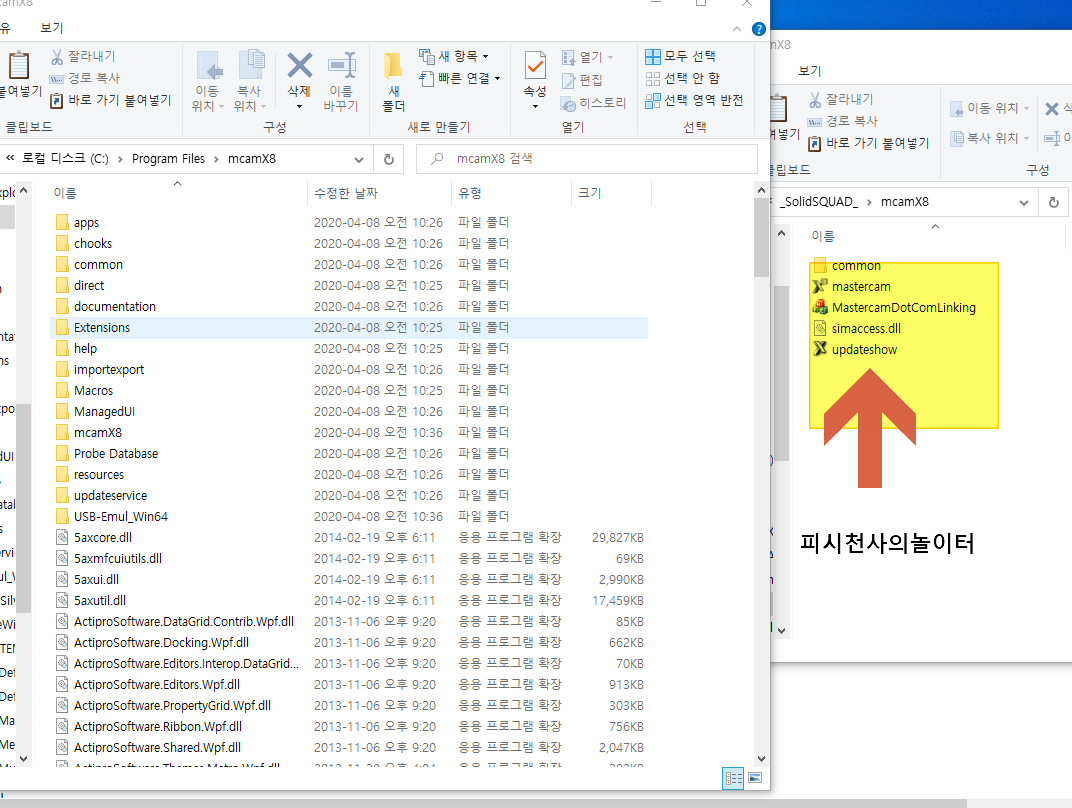This screenshot has height=808, width=1072.
Task: Click the Rename (이름 바꾸기) icon
Action: (341, 66)
